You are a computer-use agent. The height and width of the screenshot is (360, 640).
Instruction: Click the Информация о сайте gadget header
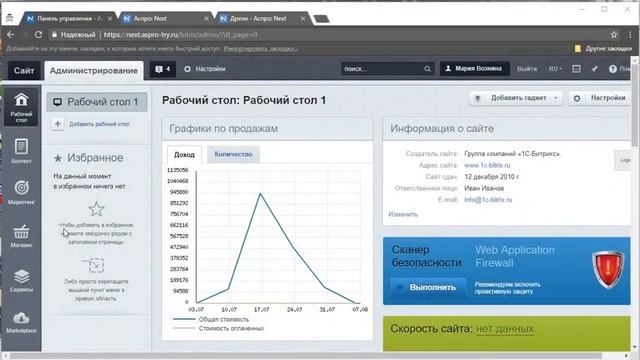507,129
